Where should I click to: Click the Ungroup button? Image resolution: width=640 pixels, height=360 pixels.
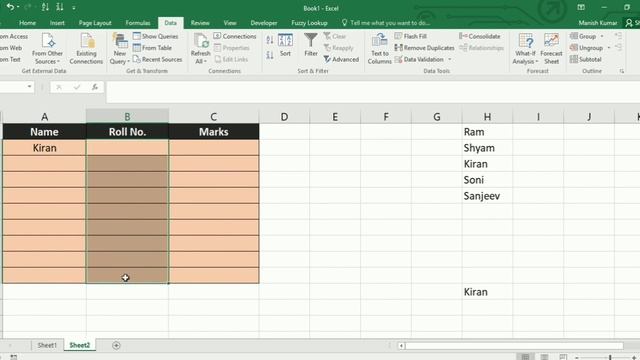tap(587, 48)
